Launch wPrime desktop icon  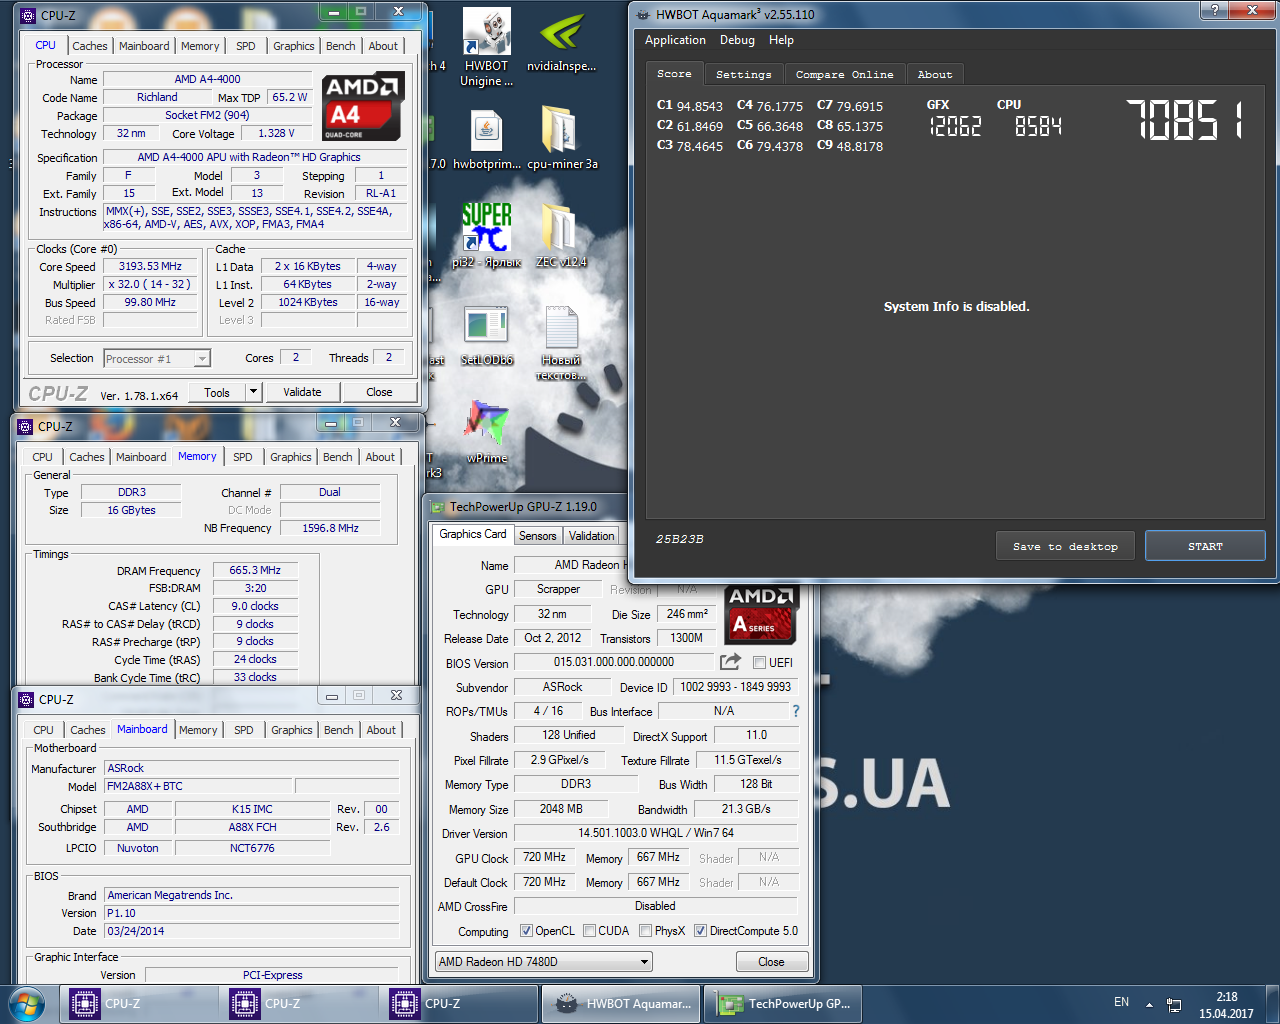(x=487, y=432)
